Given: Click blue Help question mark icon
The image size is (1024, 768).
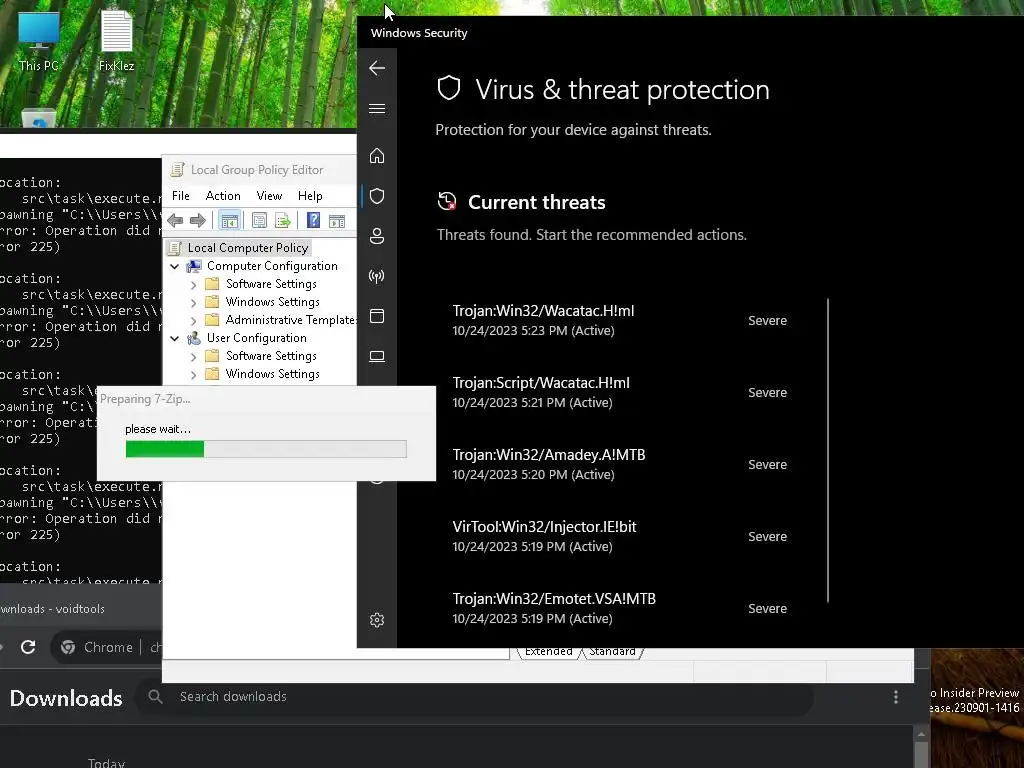Looking at the screenshot, I should tap(313, 221).
